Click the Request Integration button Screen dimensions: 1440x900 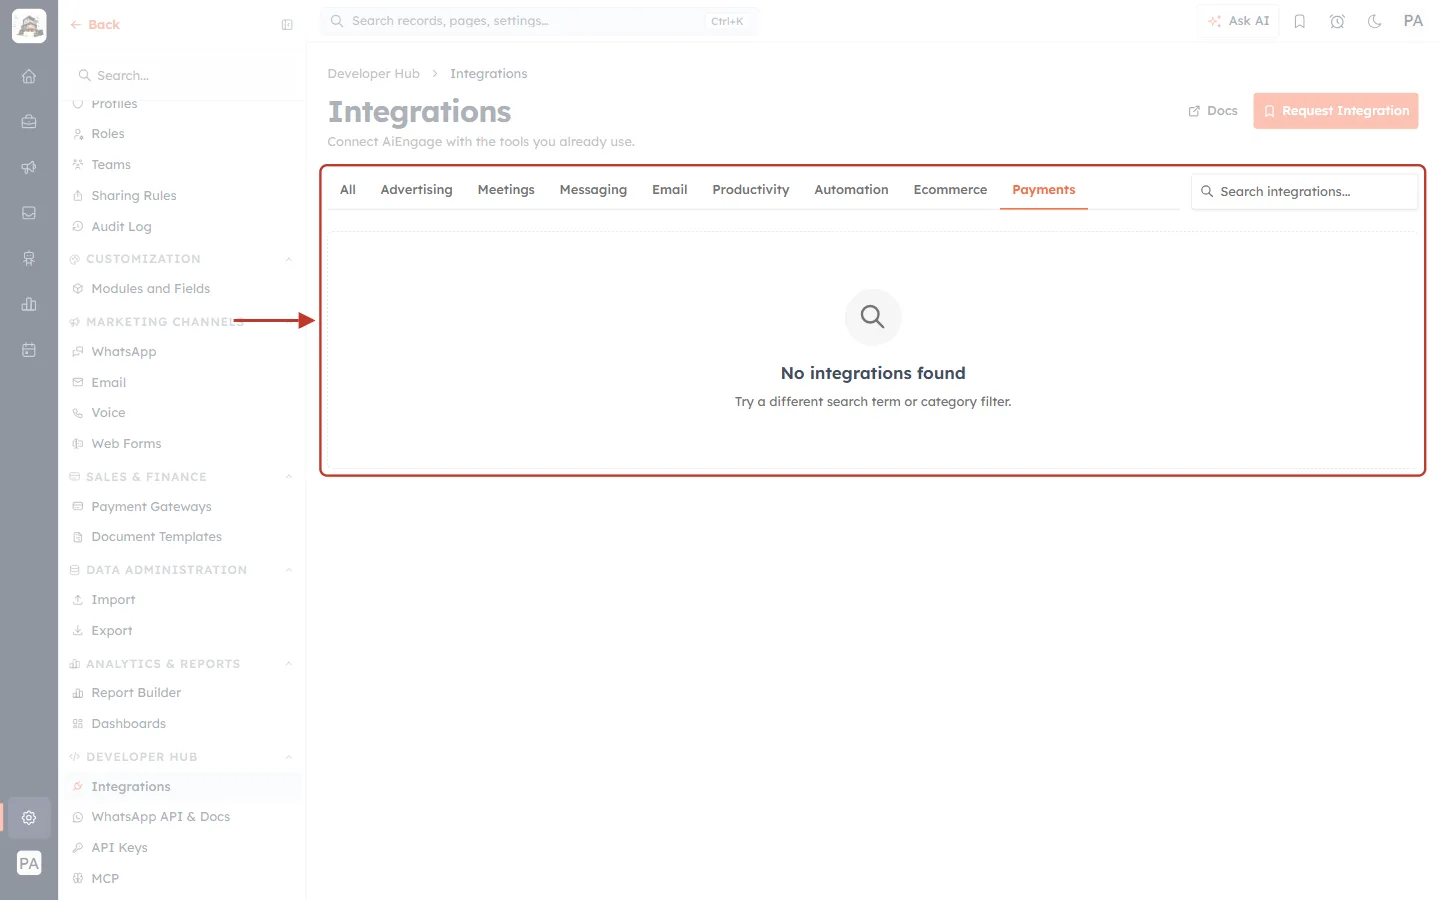pos(1336,111)
